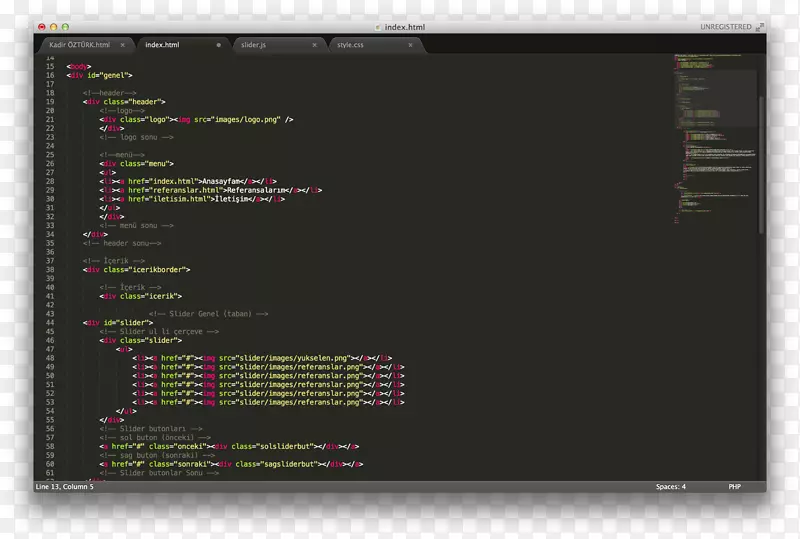Click the red window close button

[x=42, y=26]
